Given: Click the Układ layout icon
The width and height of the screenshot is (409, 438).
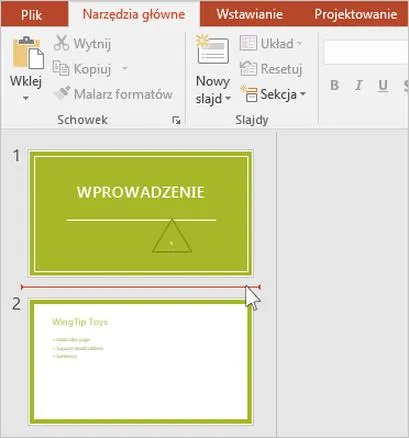Looking at the screenshot, I should (x=248, y=43).
